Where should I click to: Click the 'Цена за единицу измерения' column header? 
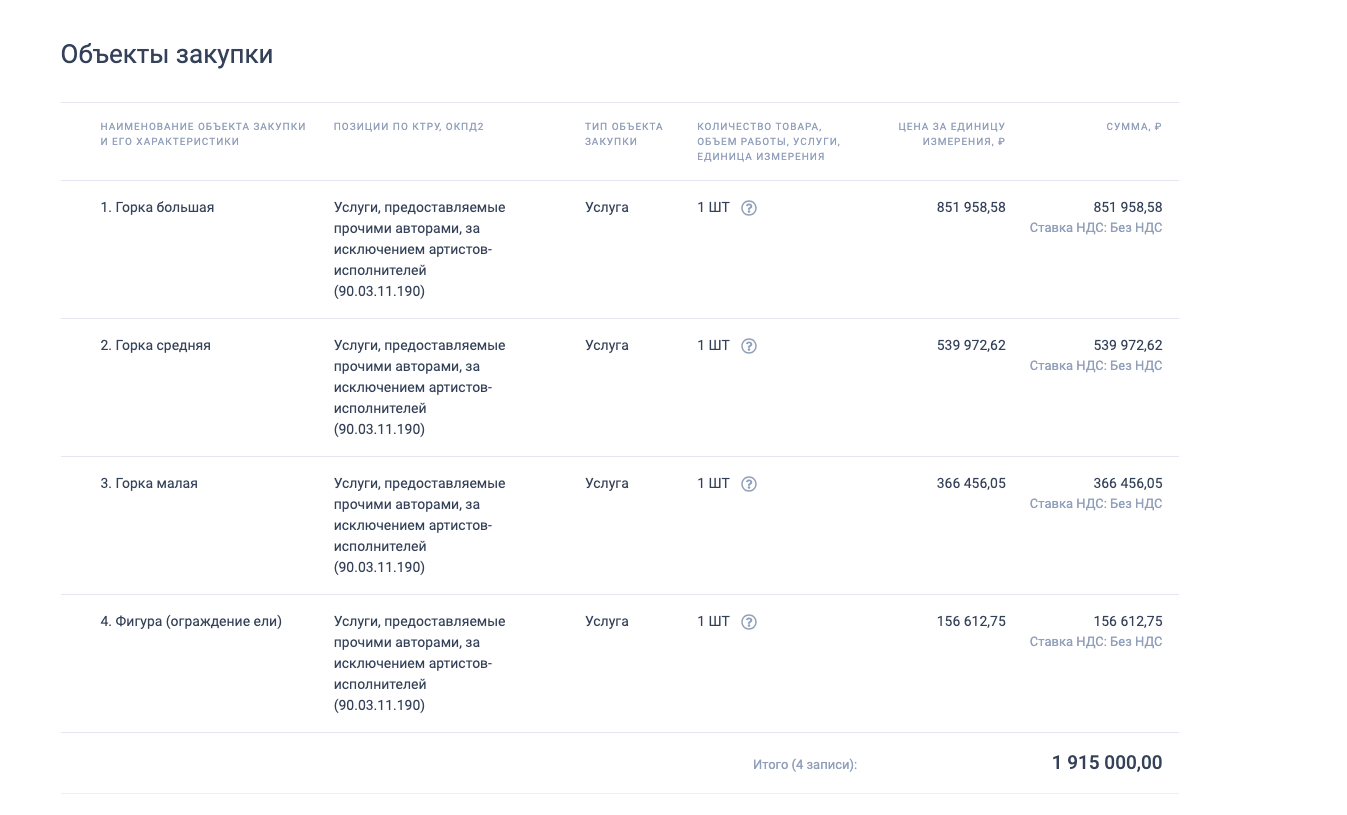pyautogui.click(x=951, y=134)
